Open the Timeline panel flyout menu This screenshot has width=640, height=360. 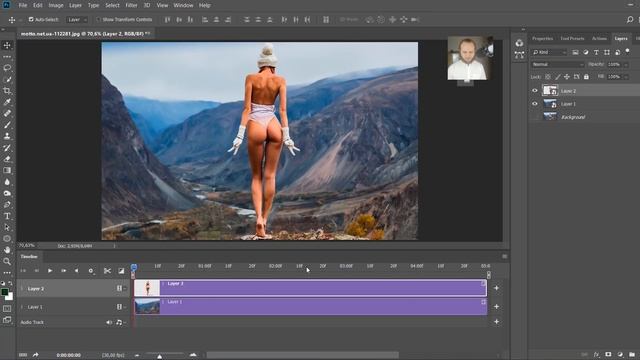coord(504,256)
